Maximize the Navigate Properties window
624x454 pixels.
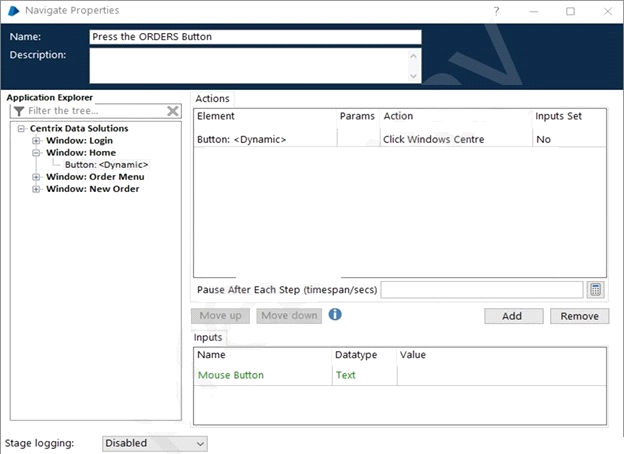point(570,11)
